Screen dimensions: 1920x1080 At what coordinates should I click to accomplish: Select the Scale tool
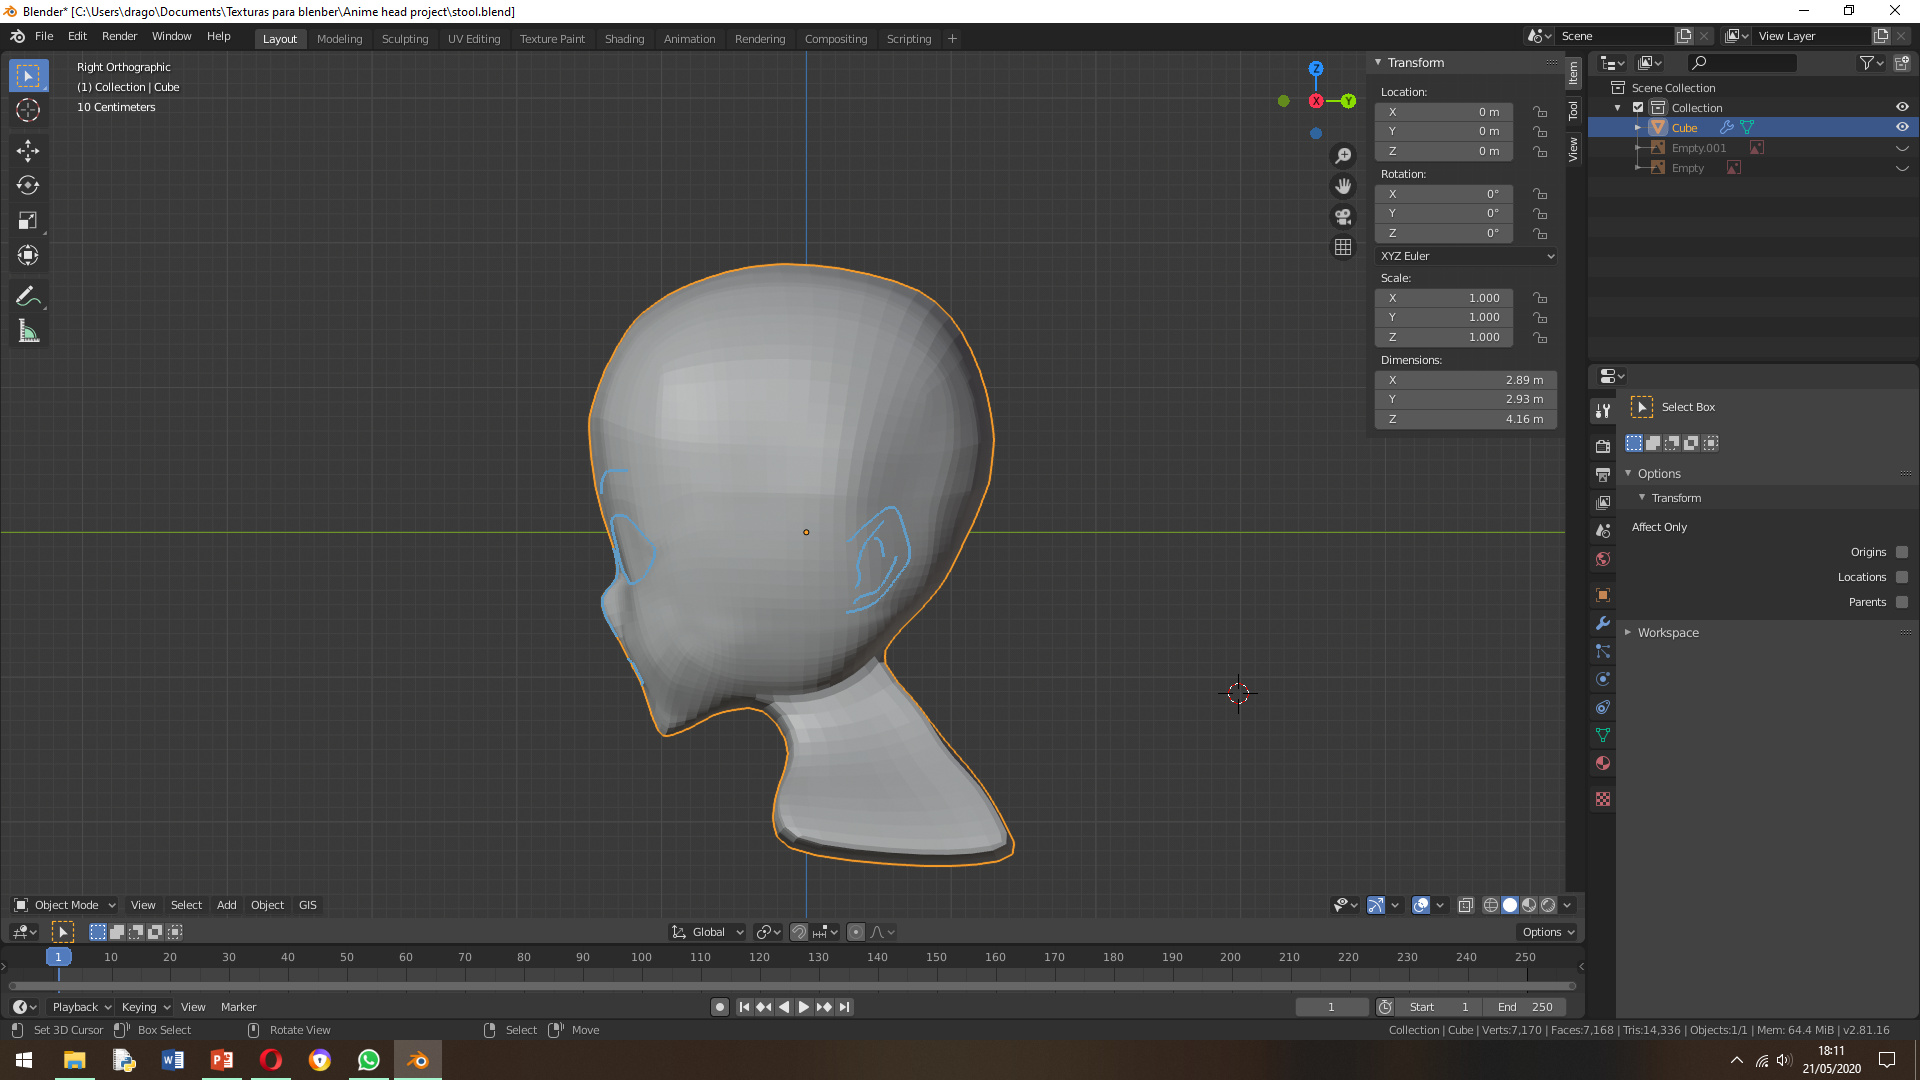click(x=28, y=221)
